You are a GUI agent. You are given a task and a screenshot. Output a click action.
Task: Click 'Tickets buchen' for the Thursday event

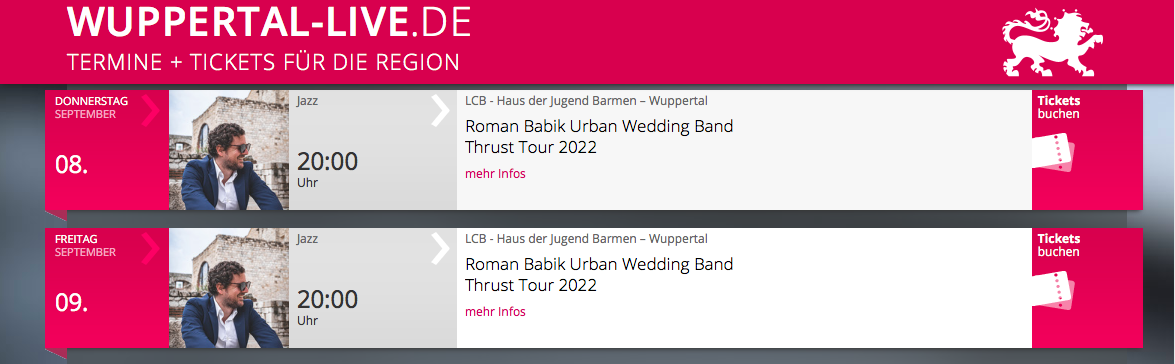1059,107
